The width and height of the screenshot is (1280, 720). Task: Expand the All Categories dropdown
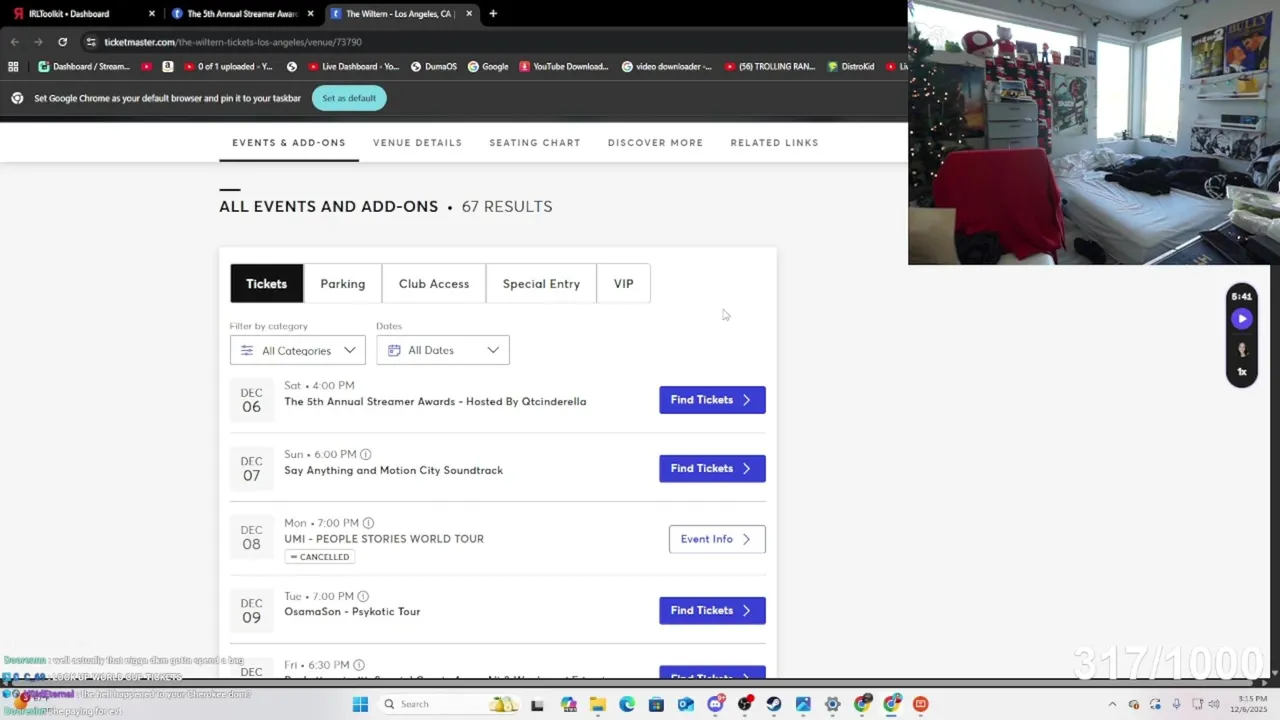tap(298, 350)
